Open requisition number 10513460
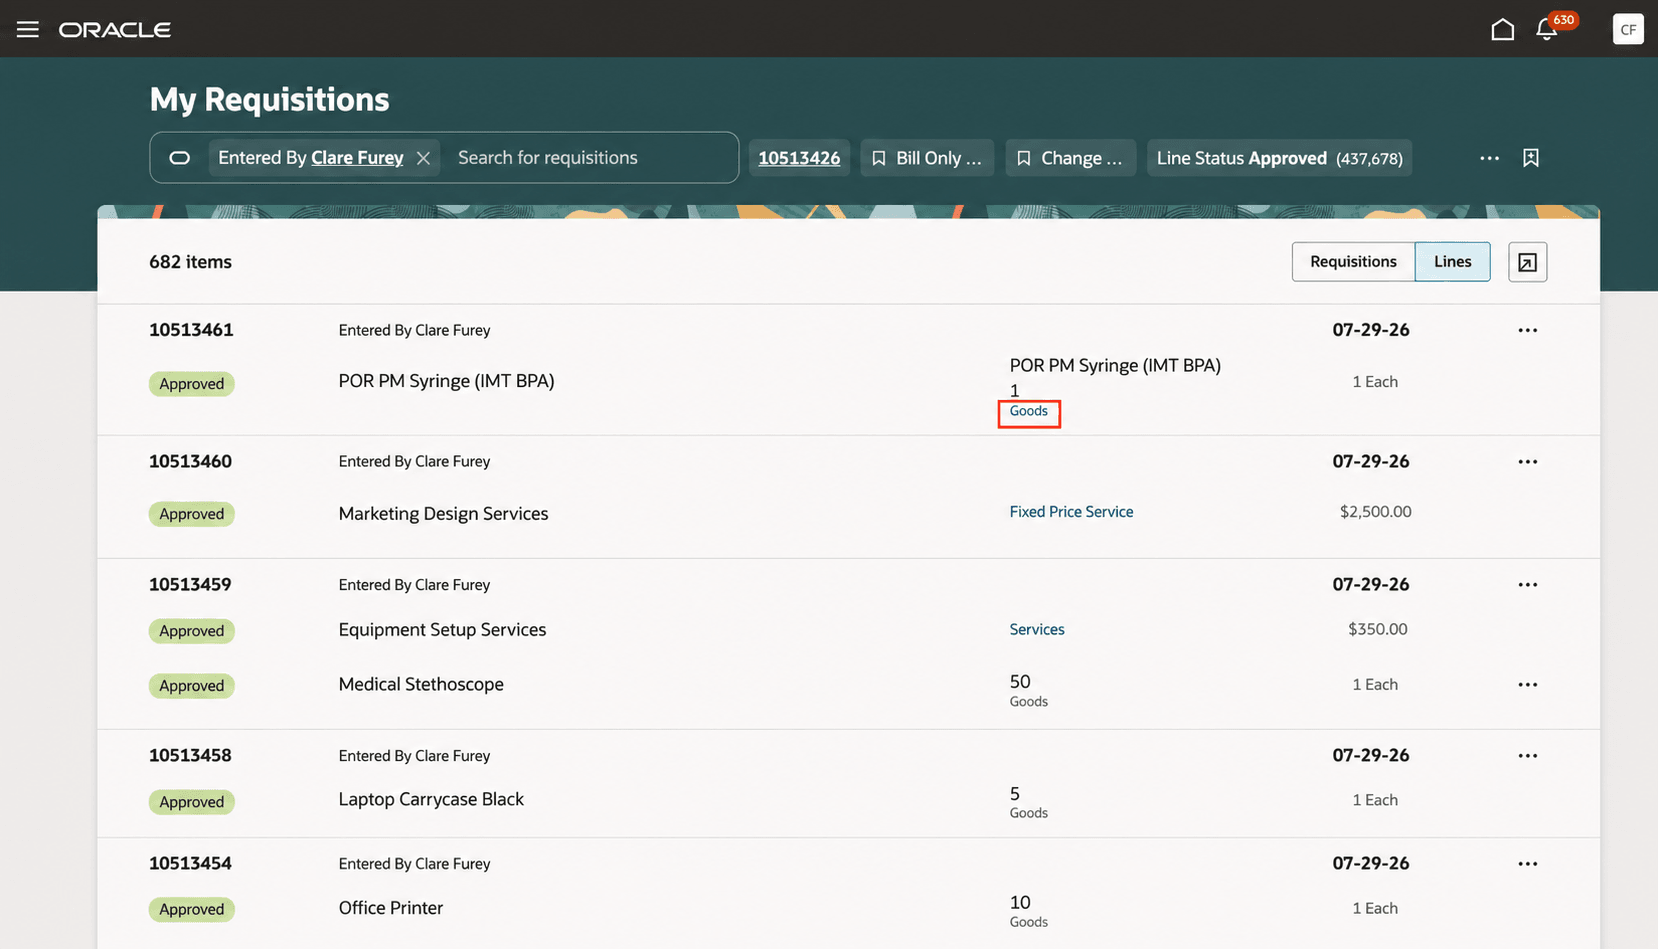This screenshot has height=949, width=1658. coord(190,462)
